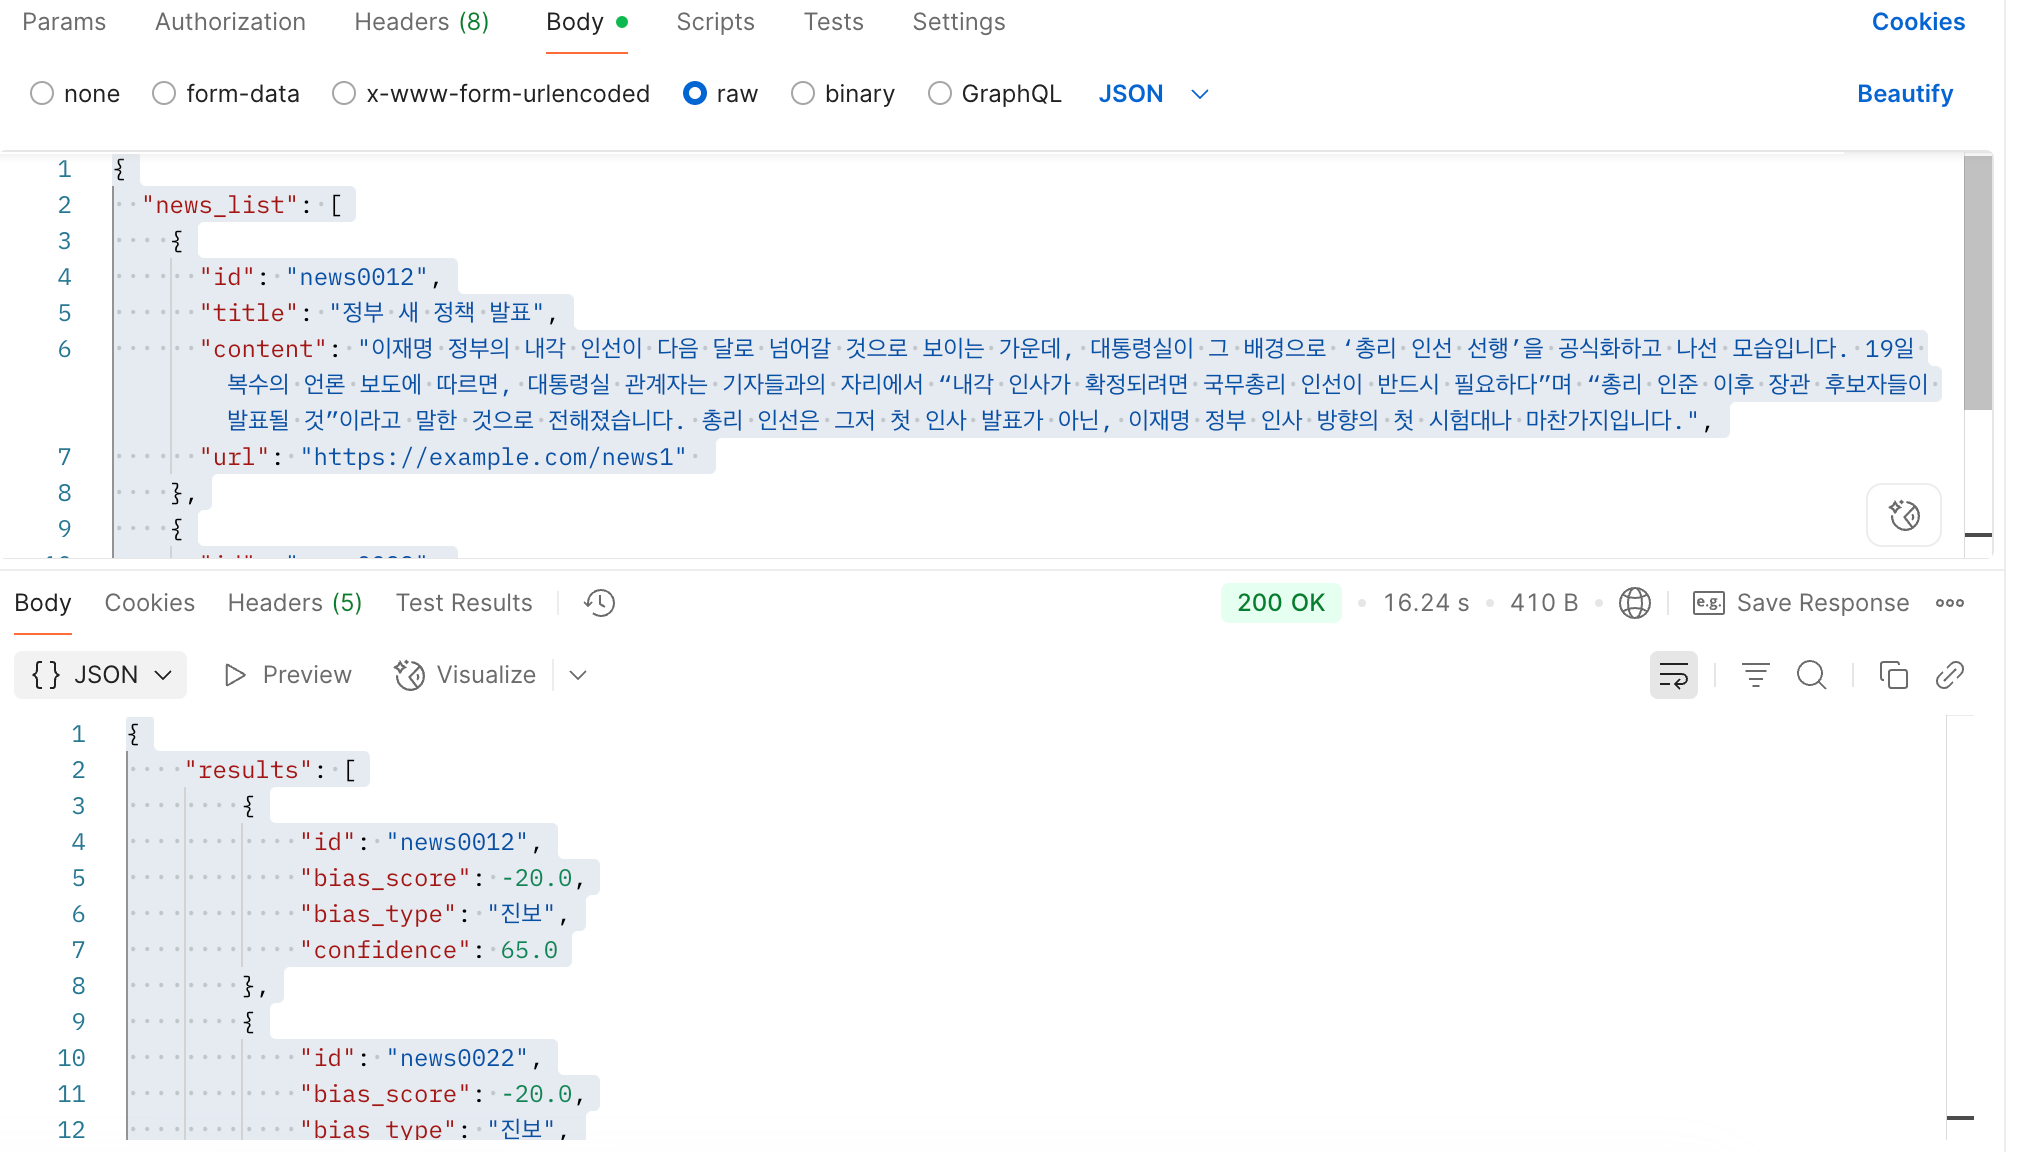Click the floating AI assistant icon in editor
The image size is (2026, 1152).
1903,516
